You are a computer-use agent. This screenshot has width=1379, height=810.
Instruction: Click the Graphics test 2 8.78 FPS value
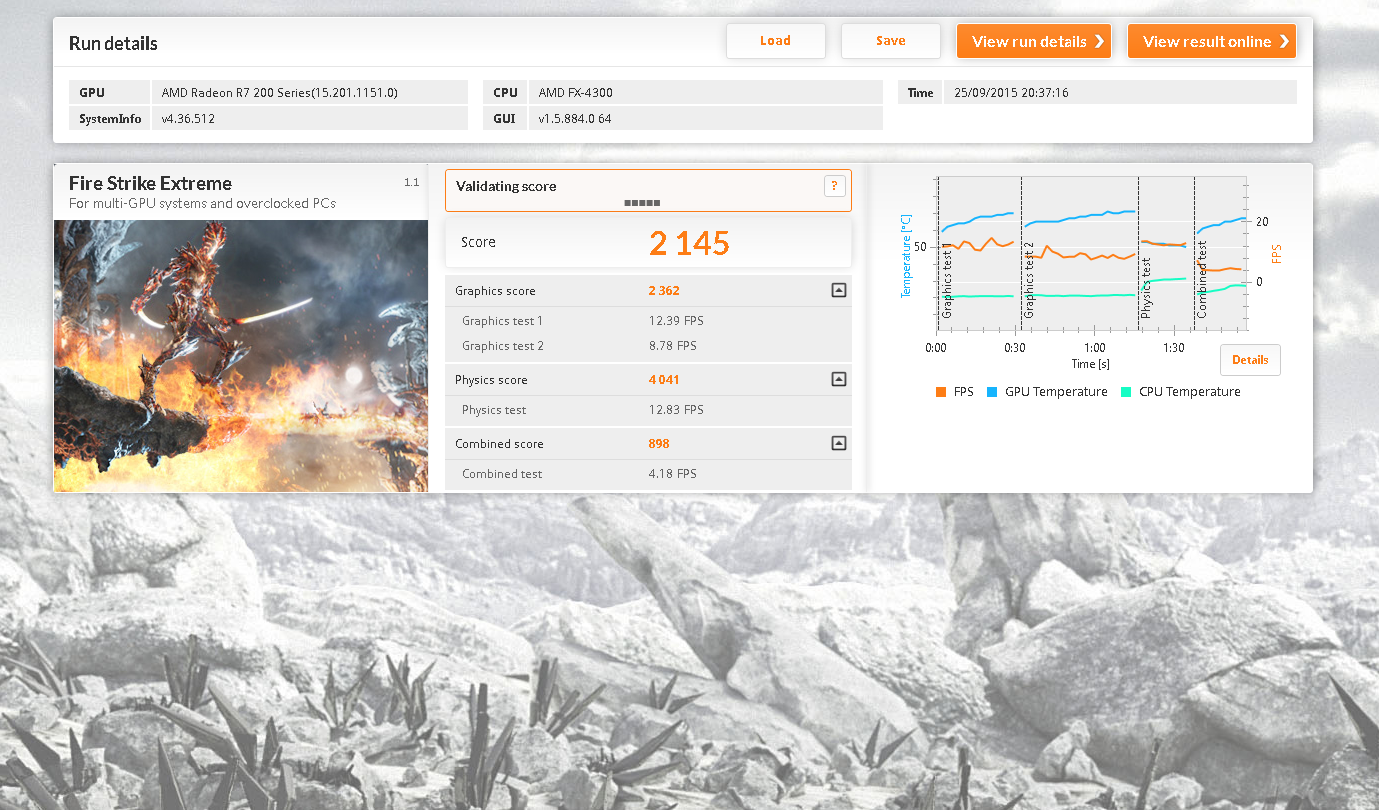673,346
